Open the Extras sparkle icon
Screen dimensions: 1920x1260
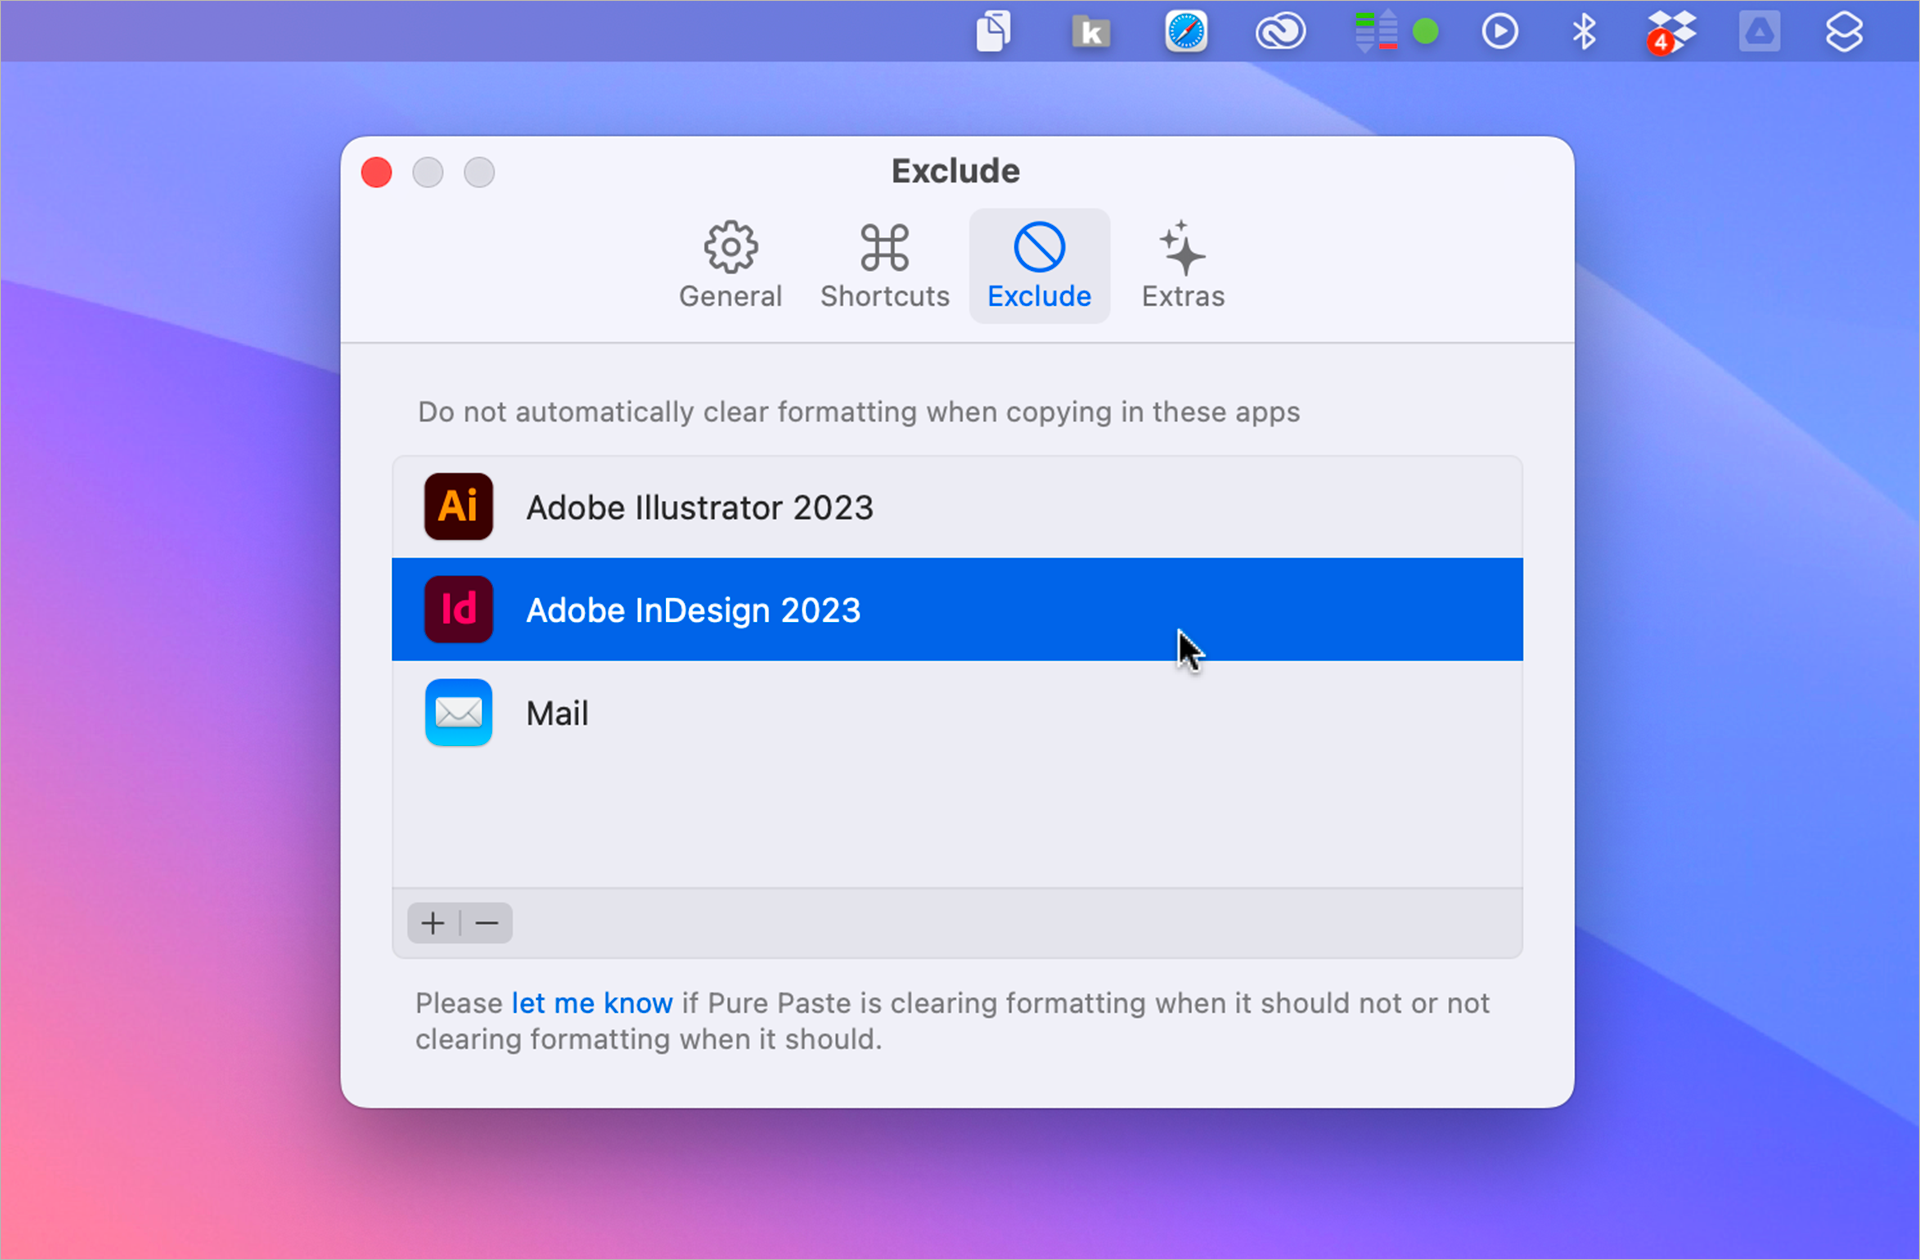point(1181,249)
